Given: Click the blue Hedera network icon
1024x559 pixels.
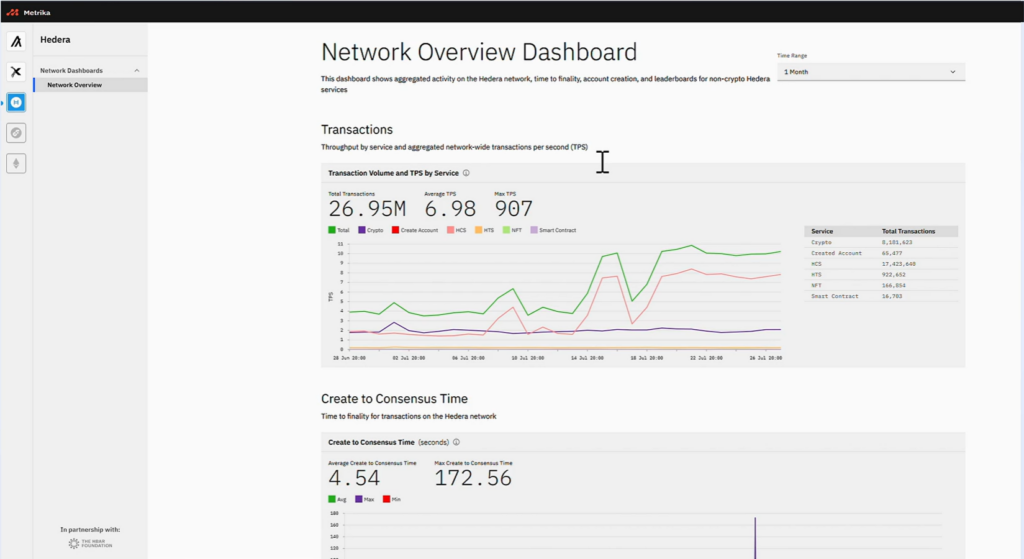Looking at the screenshot, I should [16, 102].
